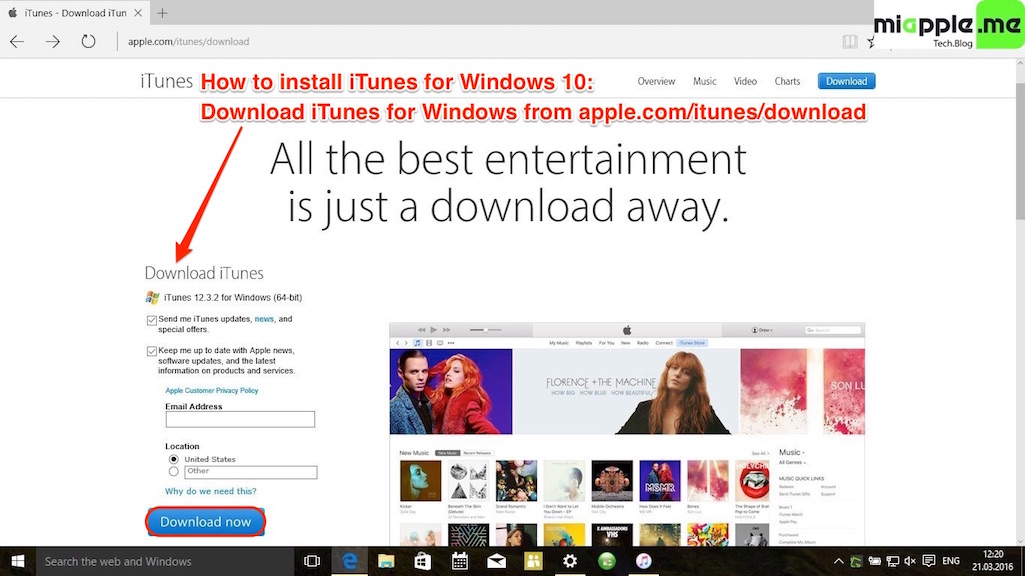This screenshot has width=1025, height=576.
Task: Open the Windows Start menu
Action: point(18,561)
